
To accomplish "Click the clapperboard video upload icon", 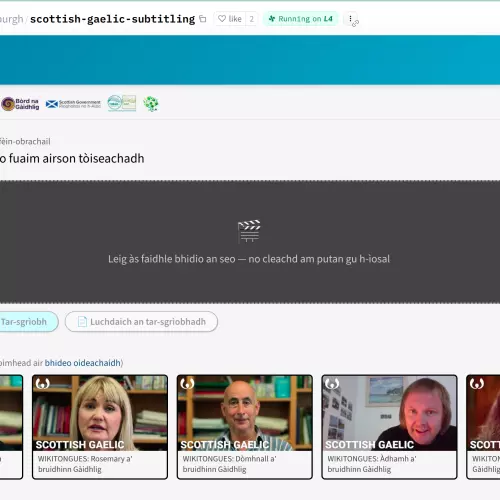I will tap(249, 231).
